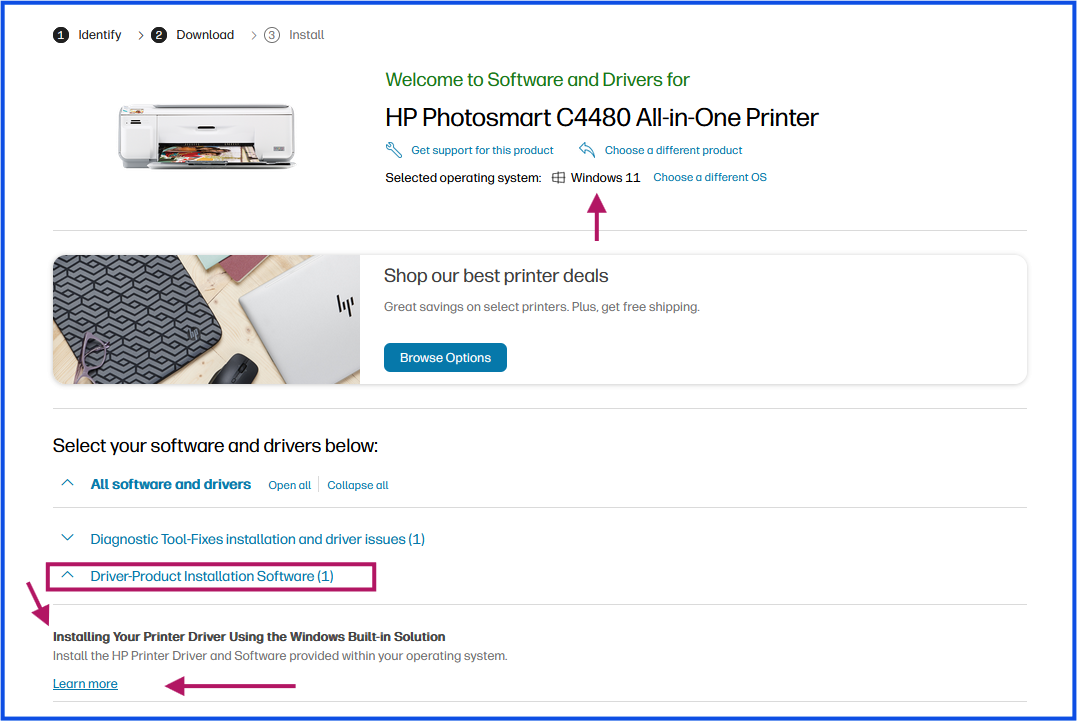
Task: Click the step 3 Install circle icon
Action: (x=272, y=35)
